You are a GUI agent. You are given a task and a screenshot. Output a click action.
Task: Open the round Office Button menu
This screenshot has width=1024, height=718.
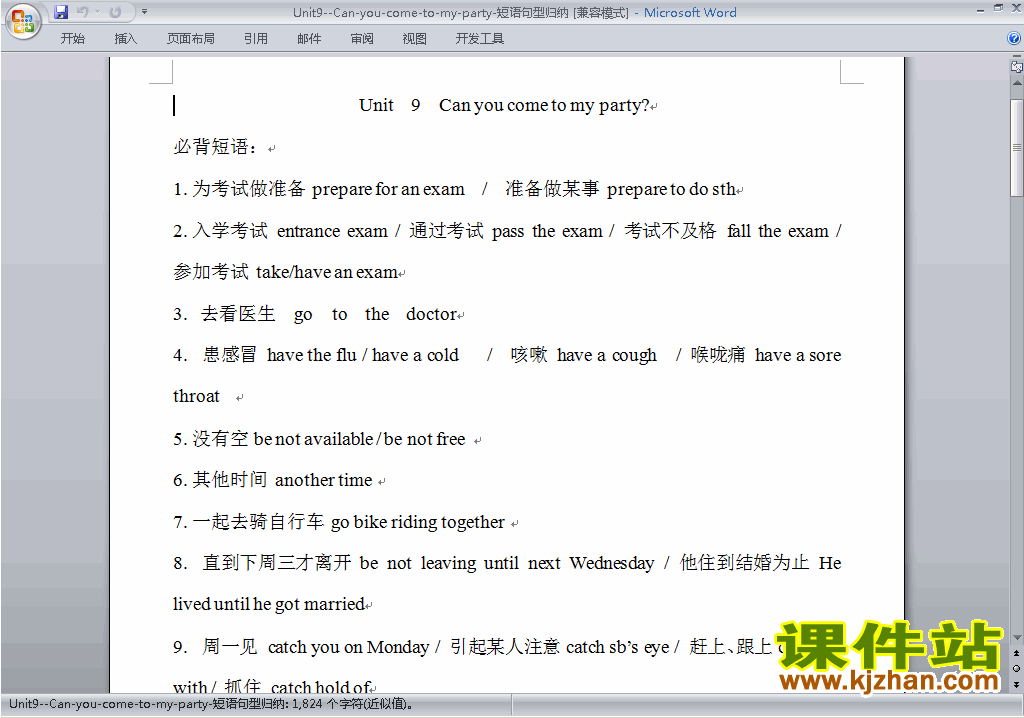[22, 22]
